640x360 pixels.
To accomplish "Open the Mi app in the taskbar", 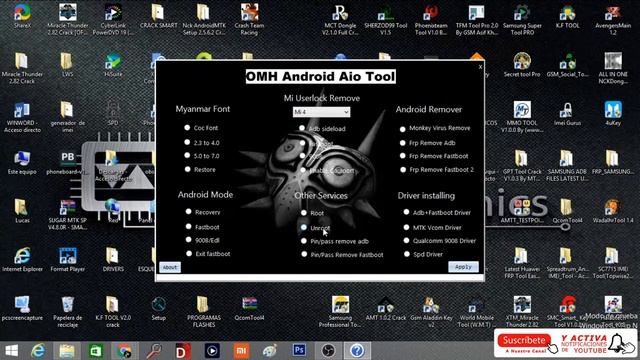I will pos(241,351).
